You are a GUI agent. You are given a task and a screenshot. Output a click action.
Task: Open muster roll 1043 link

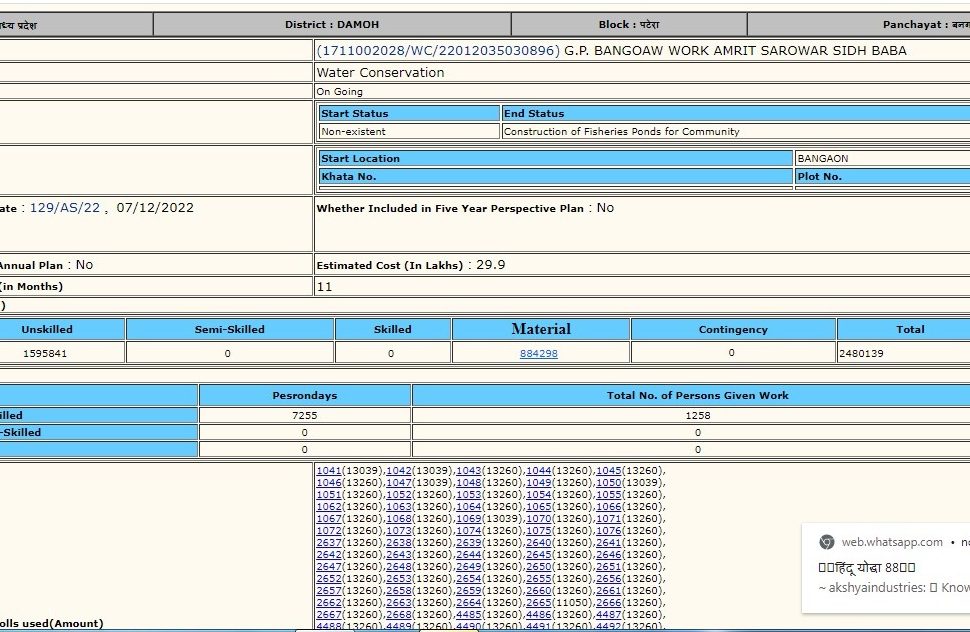468,471
